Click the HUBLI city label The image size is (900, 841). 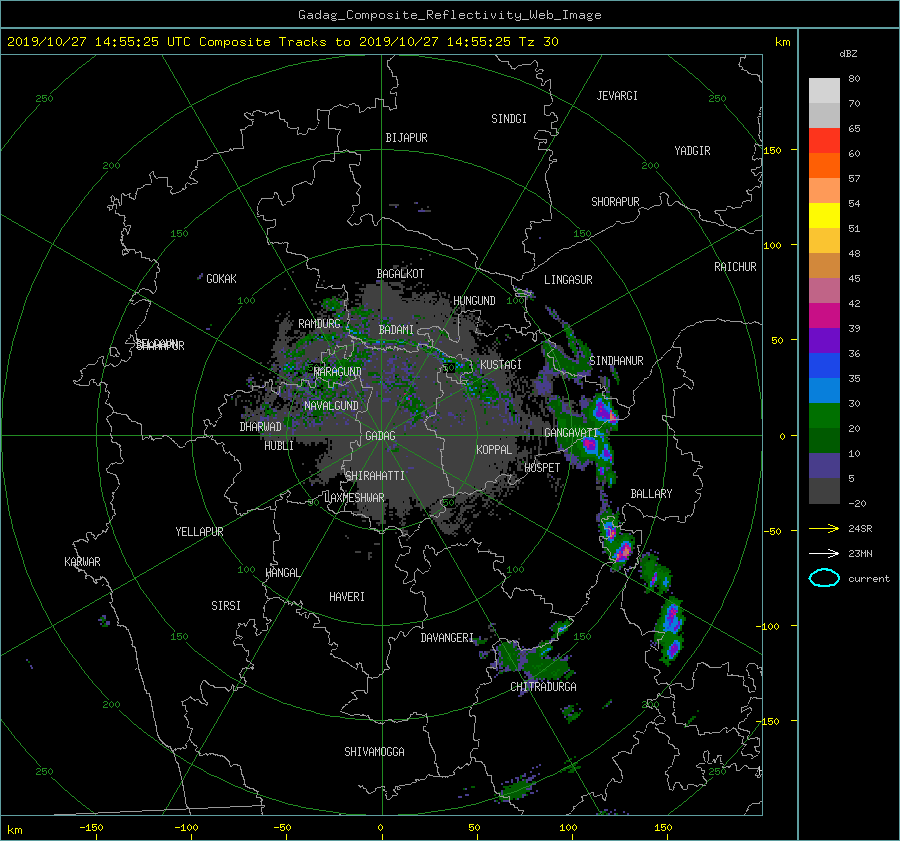(x=278, y=446)
